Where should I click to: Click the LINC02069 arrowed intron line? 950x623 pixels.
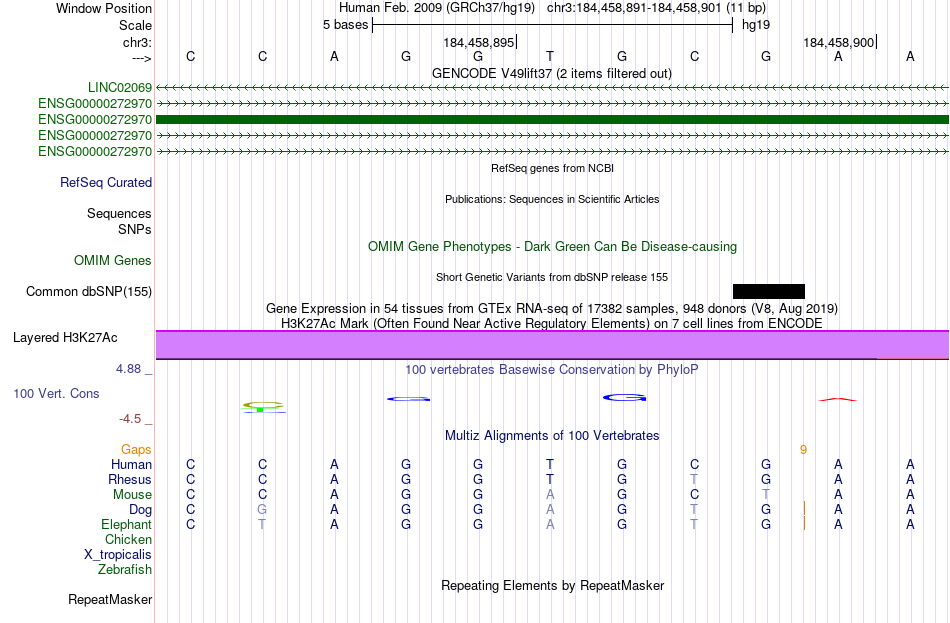pyautogui.click(x=552, y=88)
